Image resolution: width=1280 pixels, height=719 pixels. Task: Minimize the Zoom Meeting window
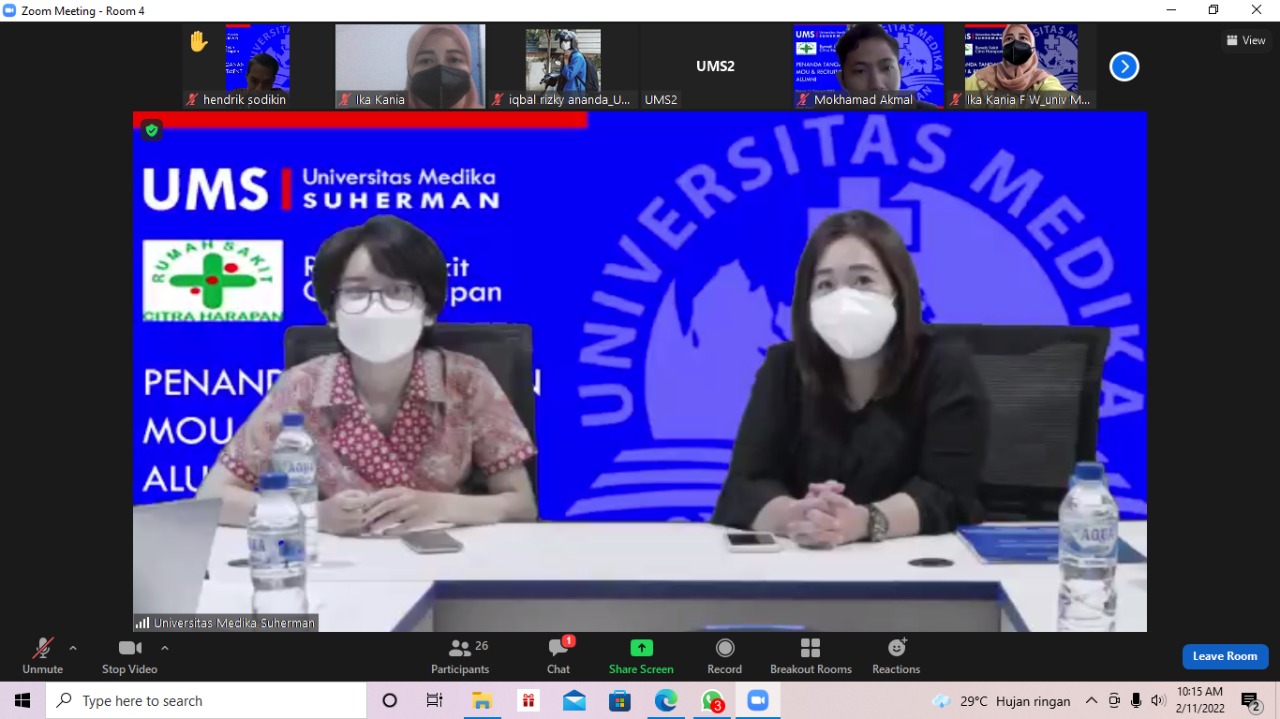[x=1171, y=10]
